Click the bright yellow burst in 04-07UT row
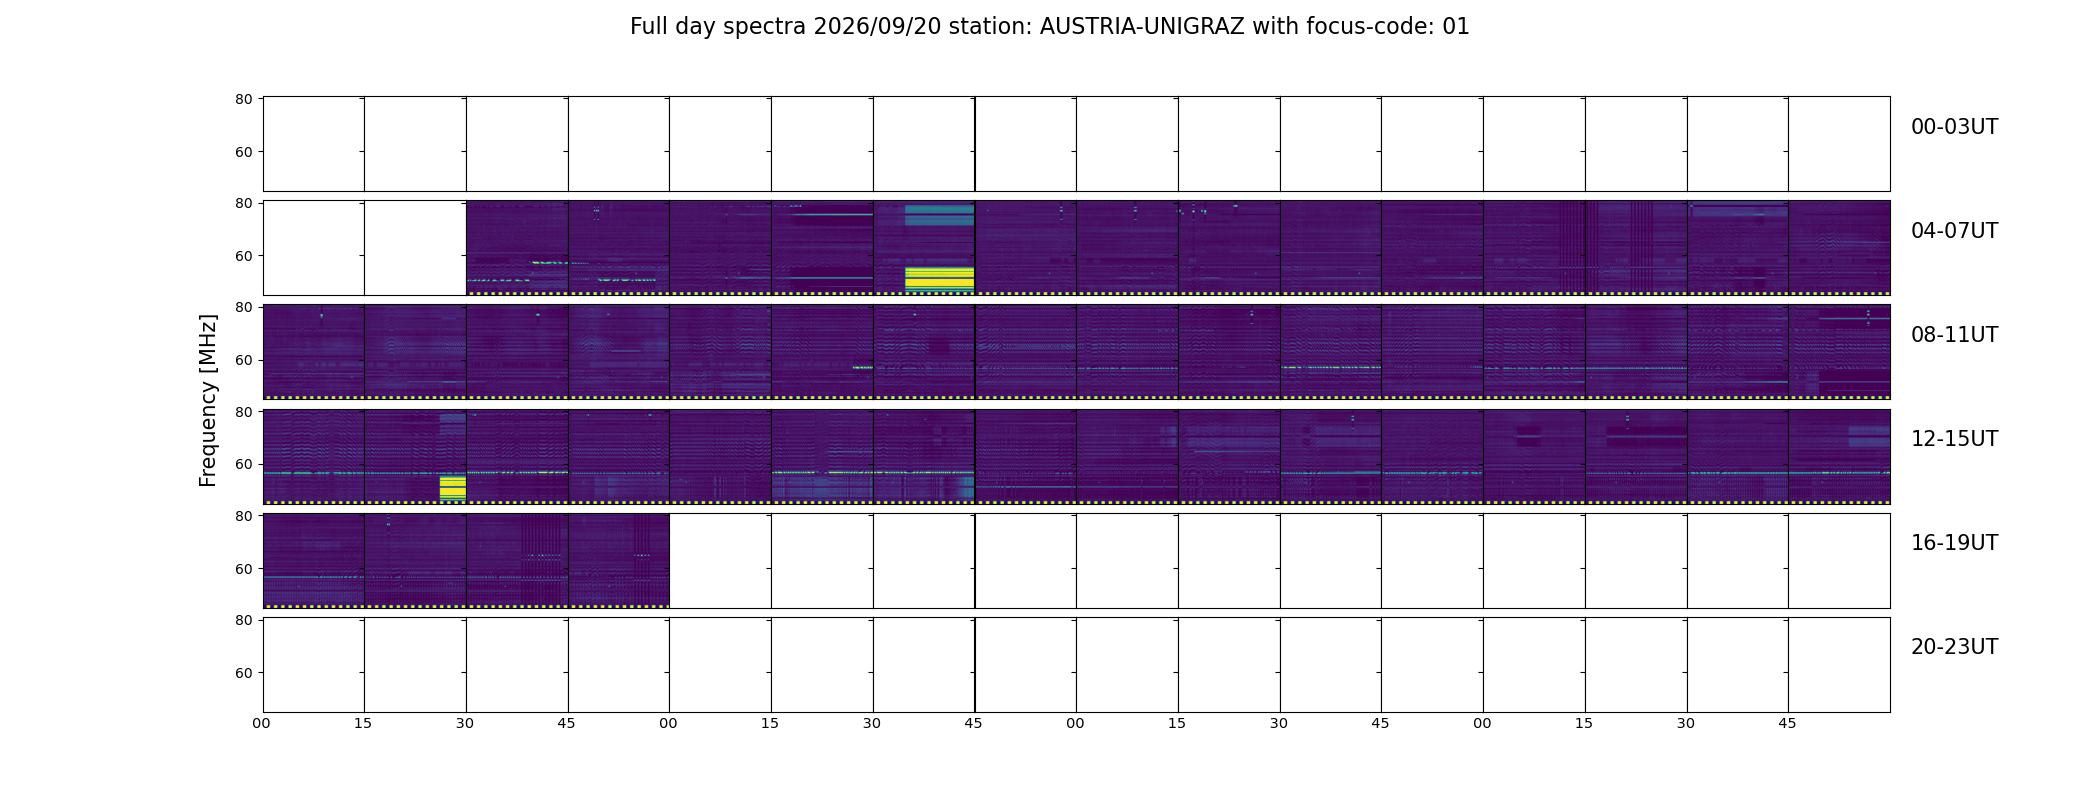 (939, 278)
